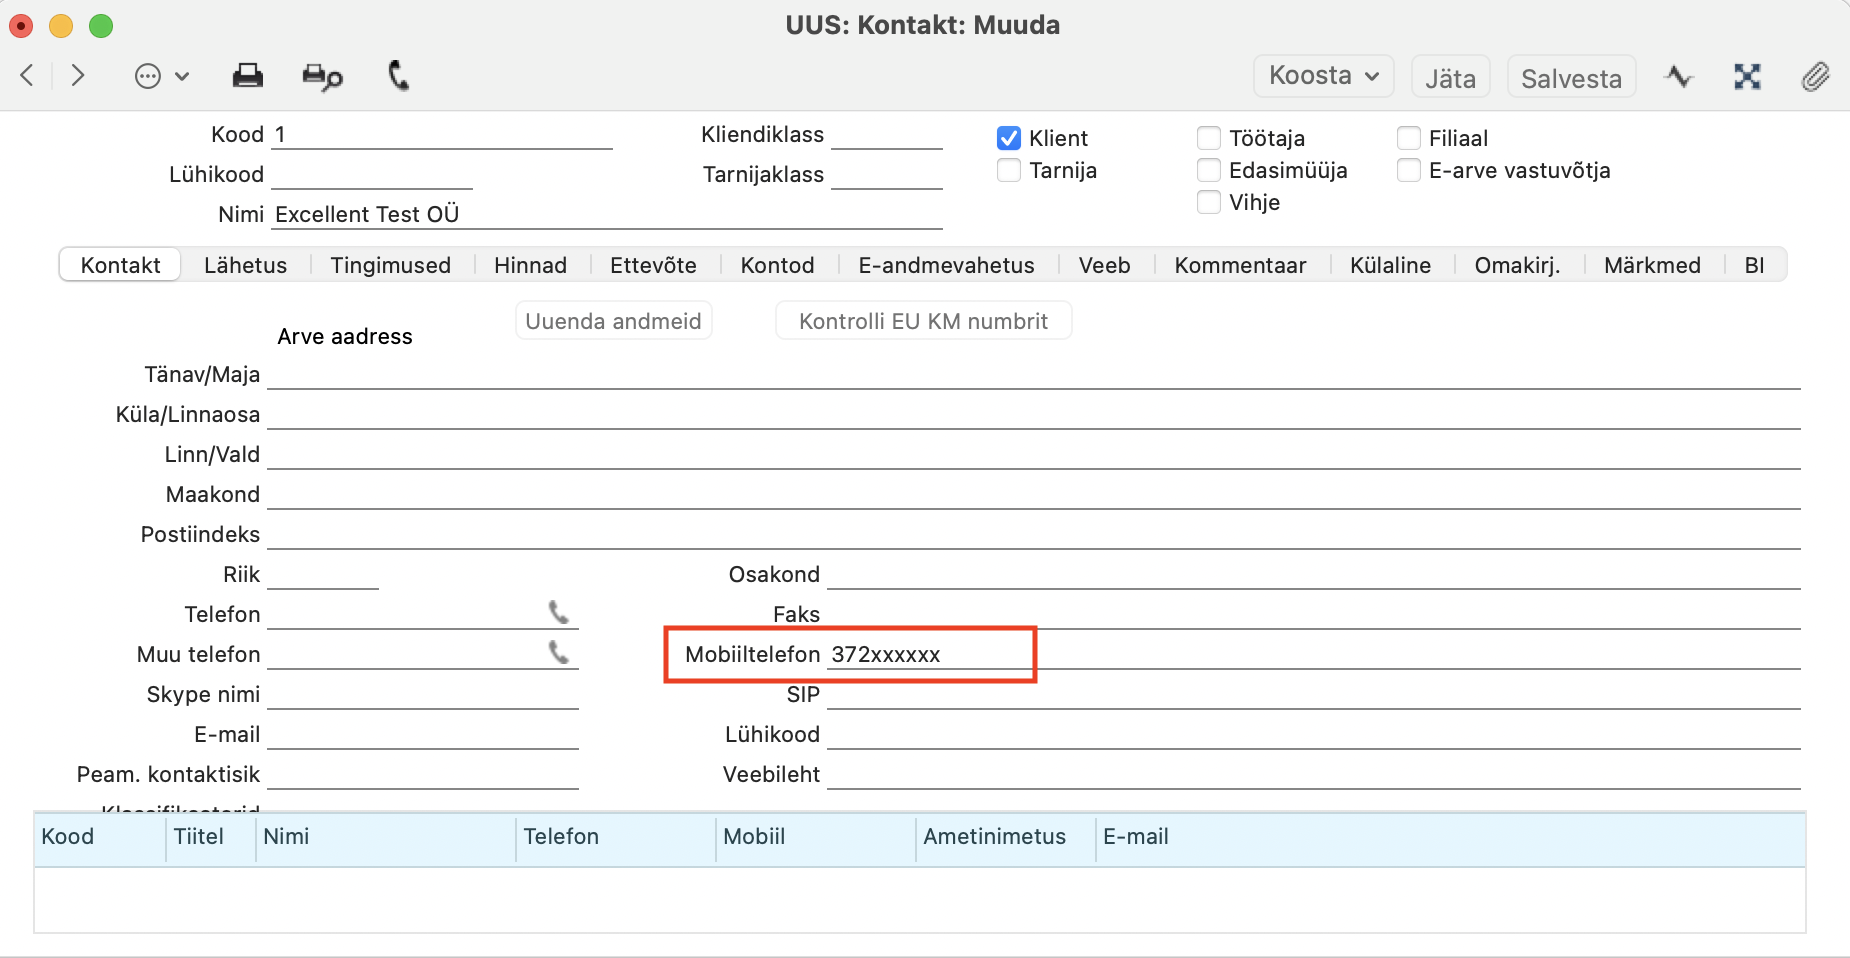The height and width of the screenshot is (958, 1850).
Task: Open the activity pulse icon
Action: (x=1679, y=76)
